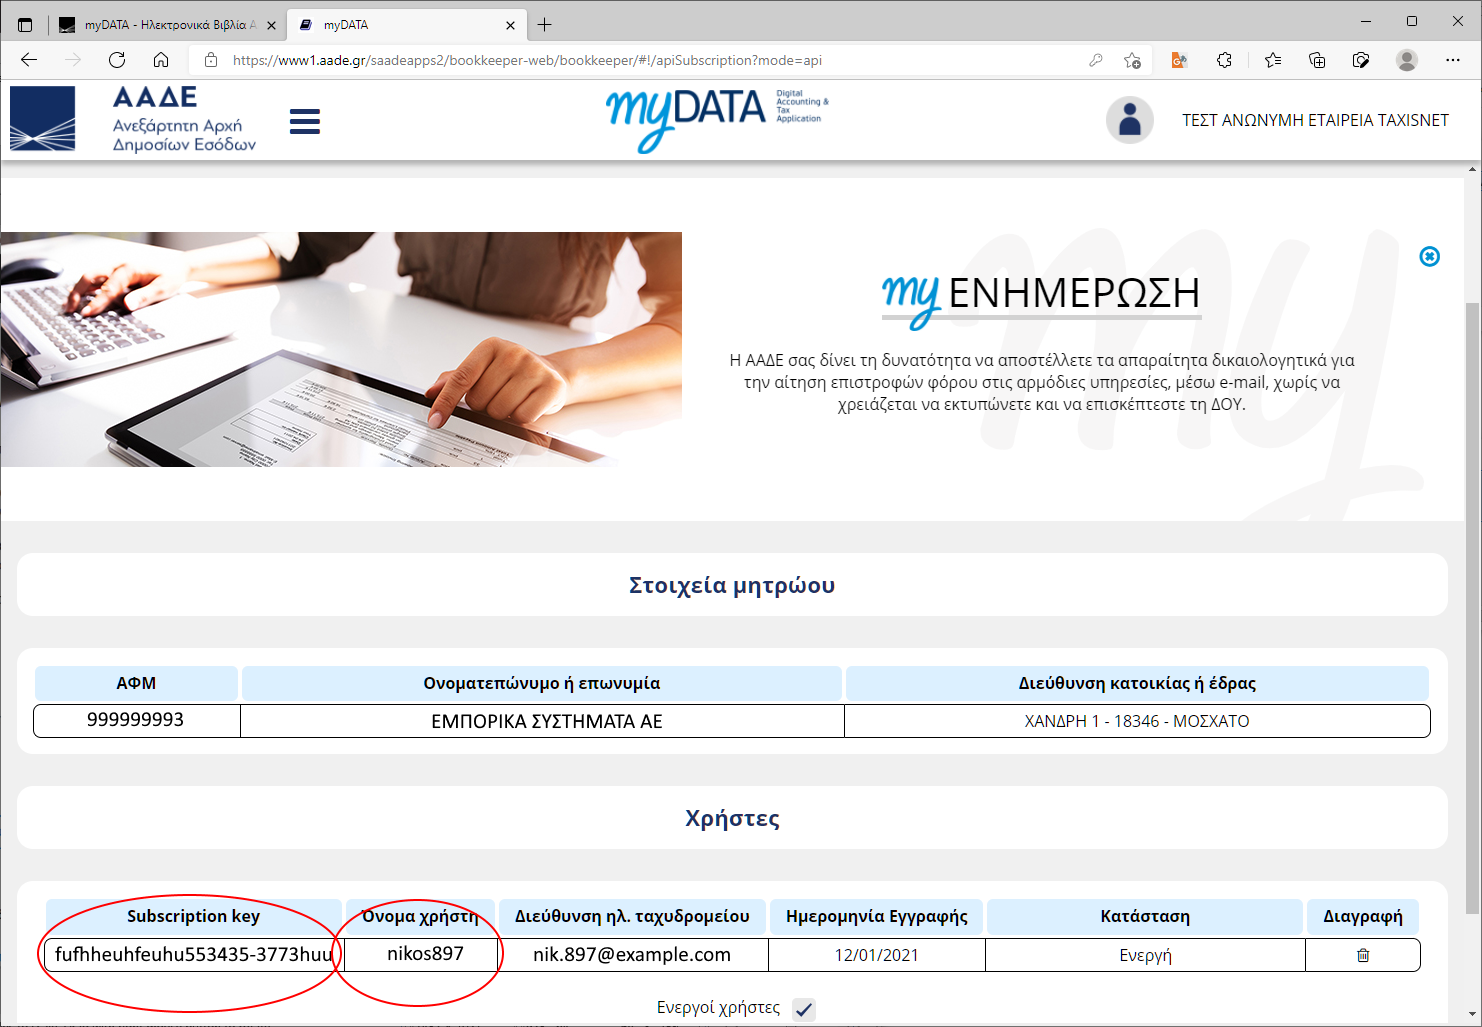Click registration date 12/01/2021
The image size is (1482, 1027).
coord(877,955)
